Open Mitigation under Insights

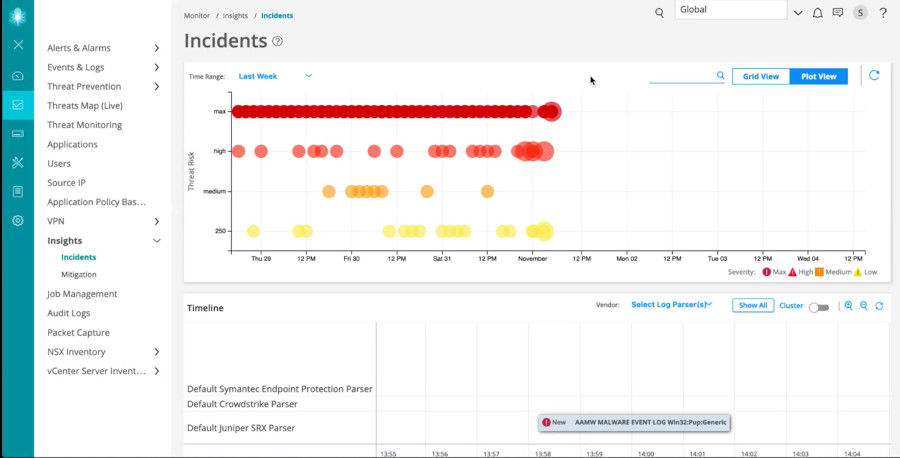[x=79, y=274]
